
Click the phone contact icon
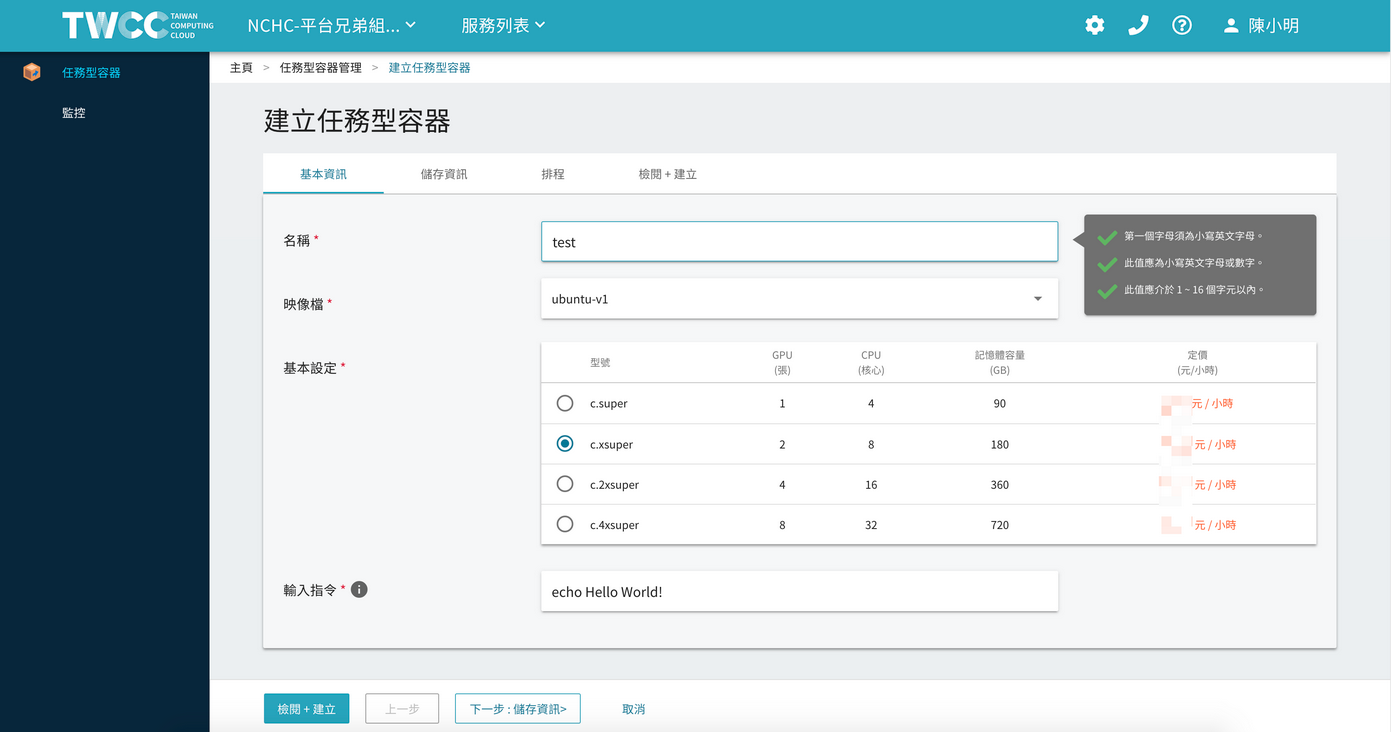pos(1138,26)
